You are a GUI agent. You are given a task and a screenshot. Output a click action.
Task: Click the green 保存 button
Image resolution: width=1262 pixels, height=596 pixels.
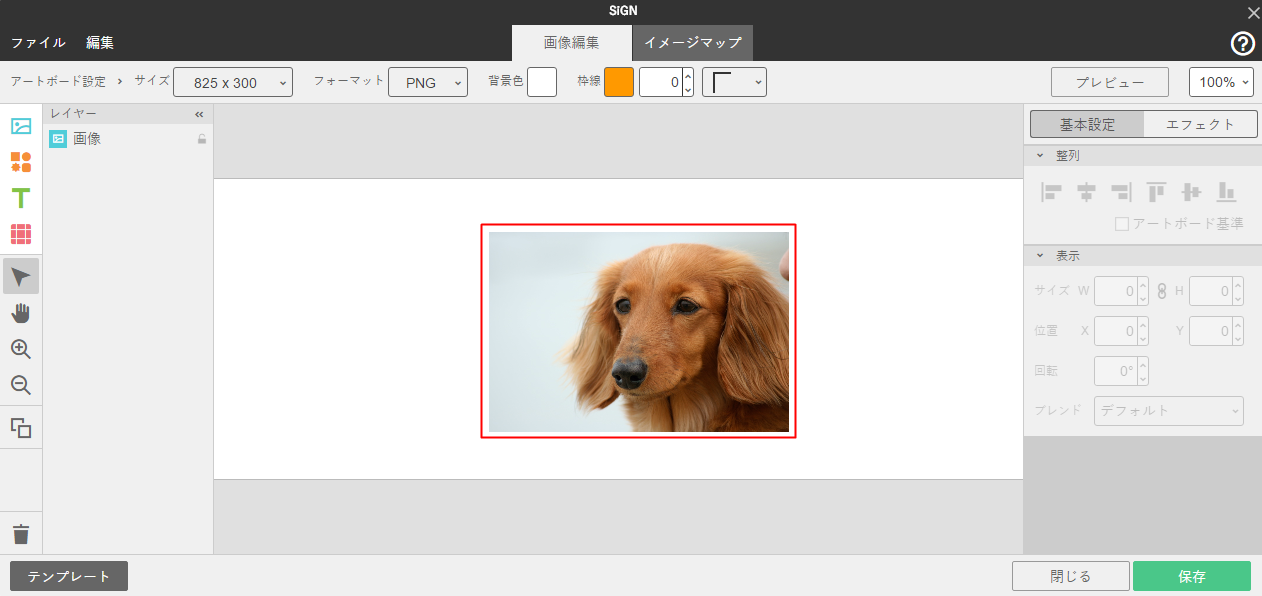coord(1192,576)
